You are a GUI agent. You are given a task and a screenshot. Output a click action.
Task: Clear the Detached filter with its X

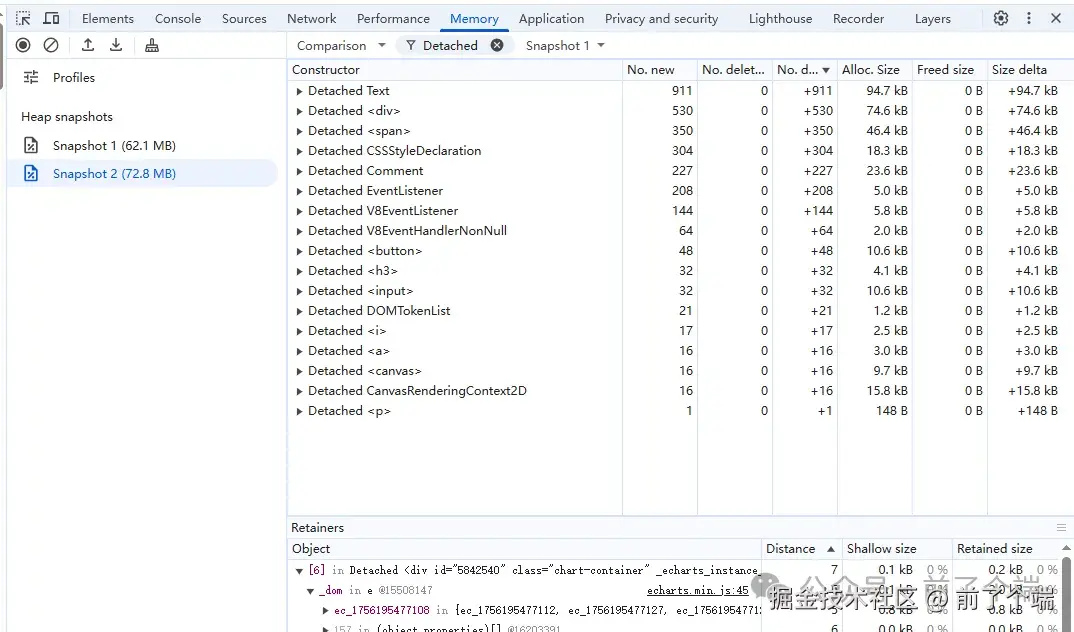click(x=497, y=45)
